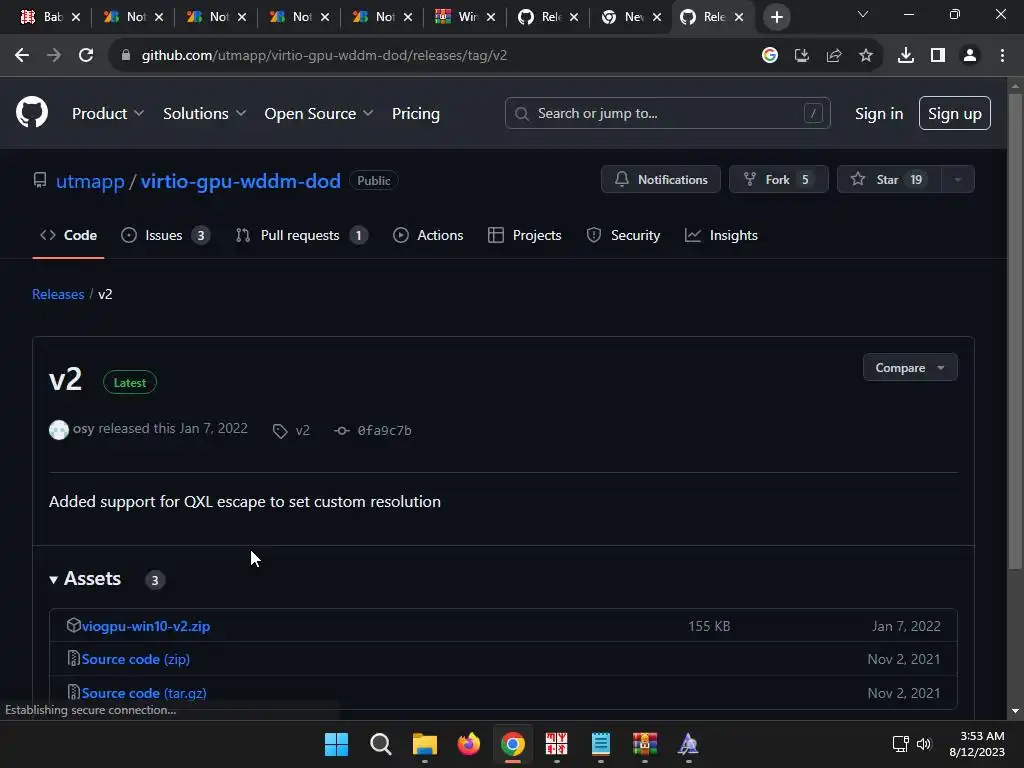
Task: Open the Windows Start menu
Action: point(336,744)
